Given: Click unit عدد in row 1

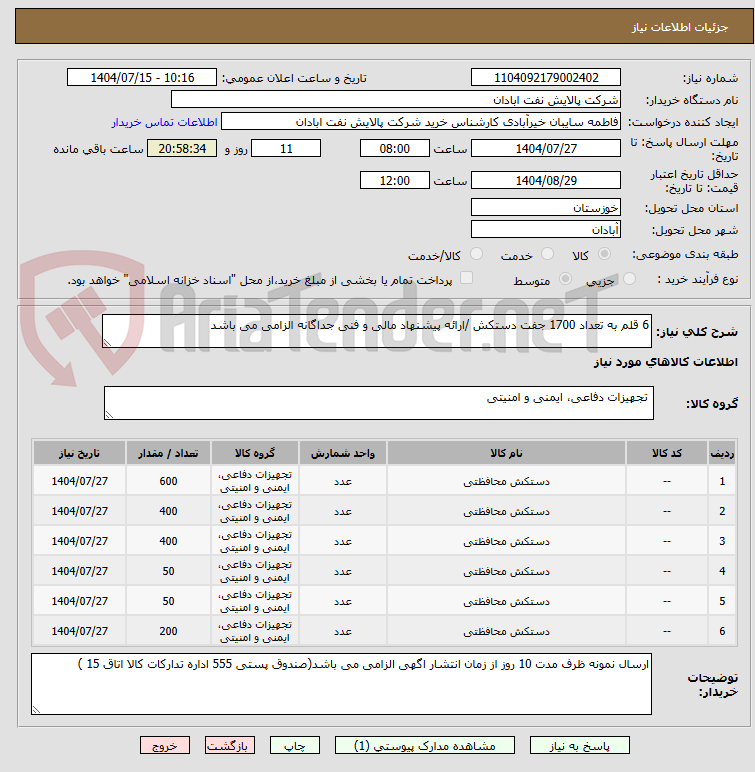Looking at the screenshot, I should tap(343, 482).
